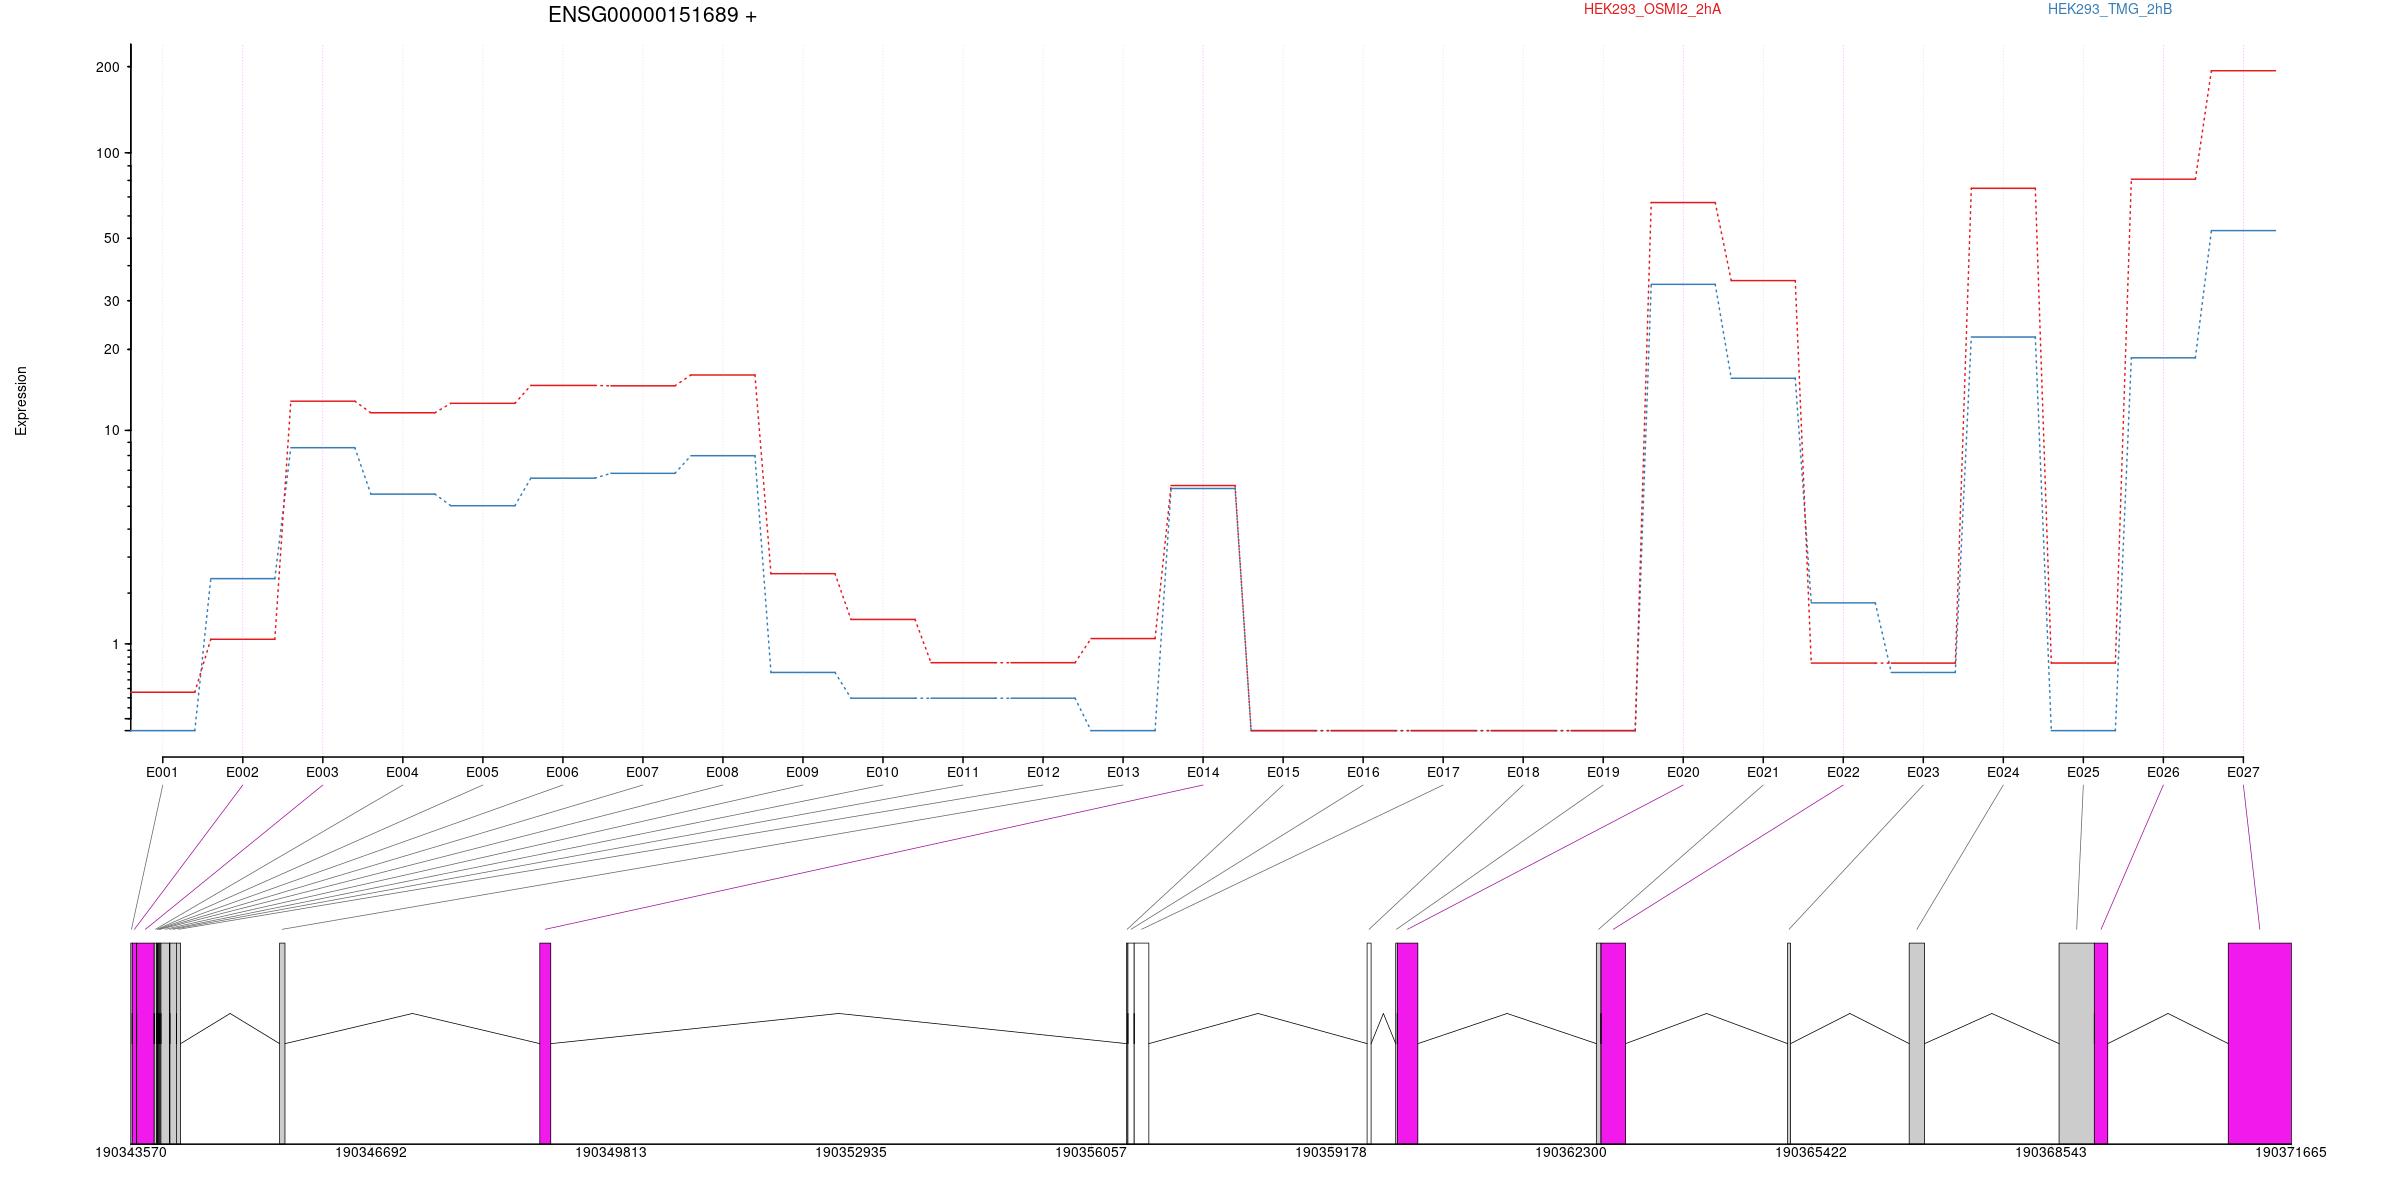Viewport: 2400px width, 1200px height.
Task: Select the blue line segment above E027
Action: pos(2243,231)
